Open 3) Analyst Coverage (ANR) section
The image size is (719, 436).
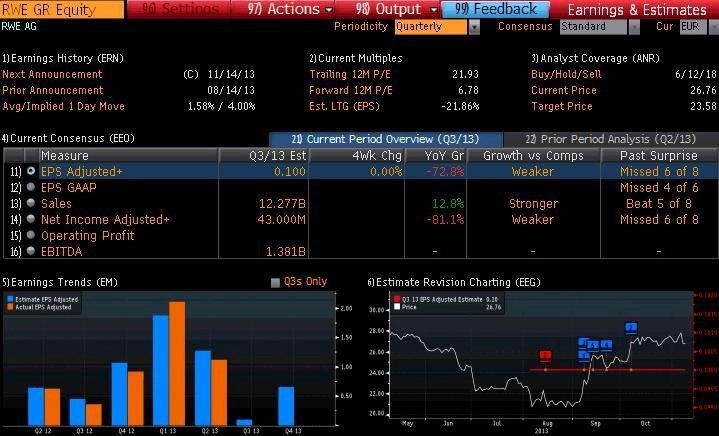(595, 58)
